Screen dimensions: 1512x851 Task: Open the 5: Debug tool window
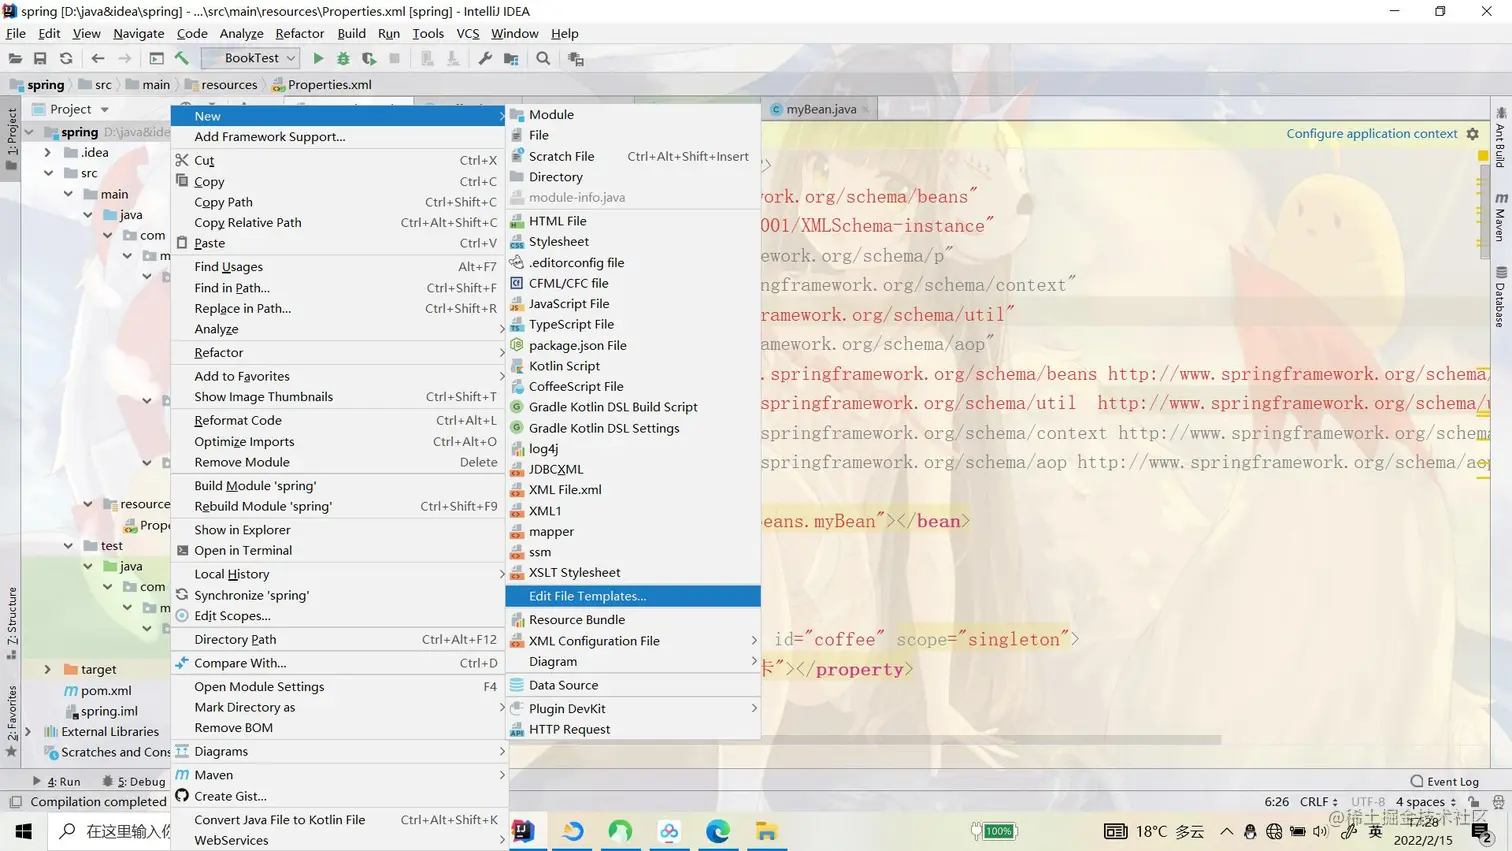(135, 781)
